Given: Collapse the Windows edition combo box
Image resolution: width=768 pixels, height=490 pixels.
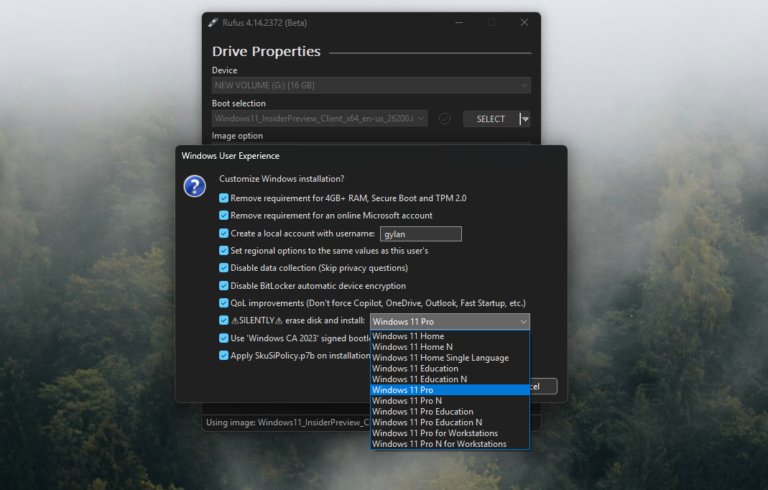Looking at the screenshot, I should point(522,322).
